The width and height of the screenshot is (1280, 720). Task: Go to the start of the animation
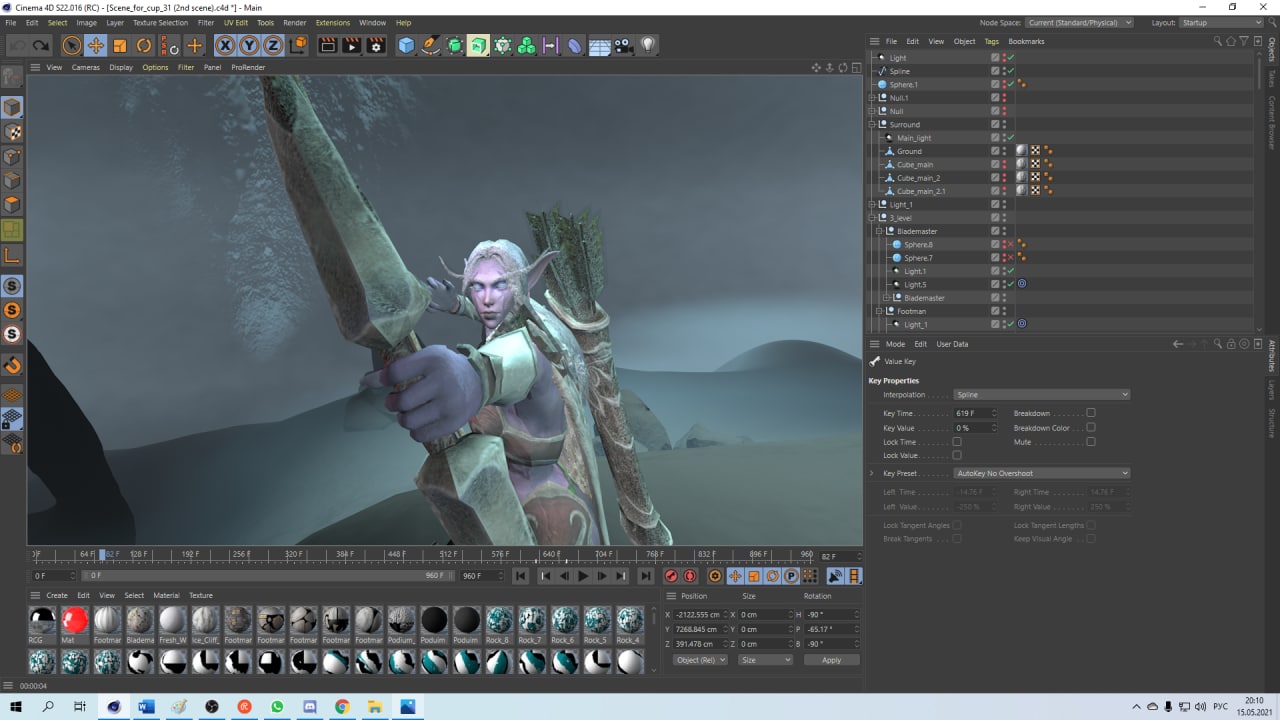(521, 576)
